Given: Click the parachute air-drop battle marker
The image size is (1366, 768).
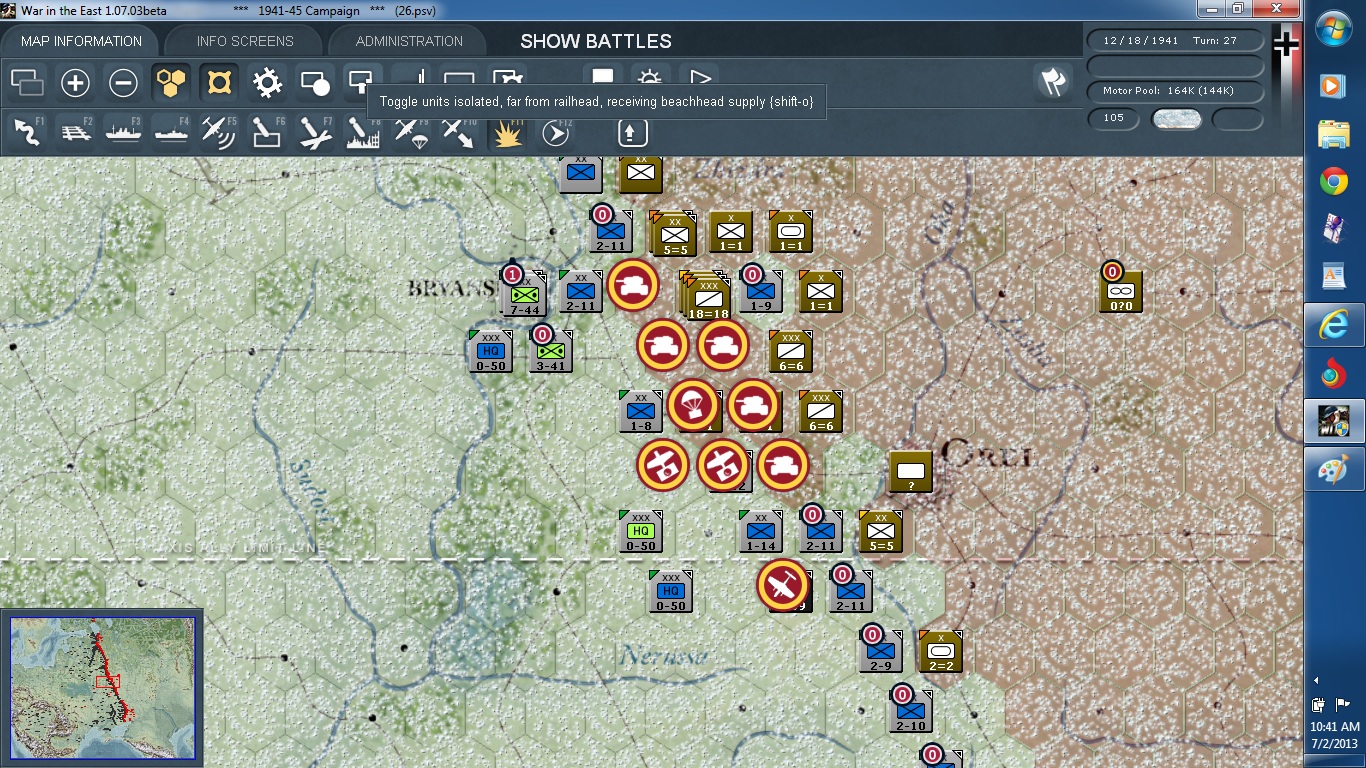Looking at the screenshot, I should point(693,405).
